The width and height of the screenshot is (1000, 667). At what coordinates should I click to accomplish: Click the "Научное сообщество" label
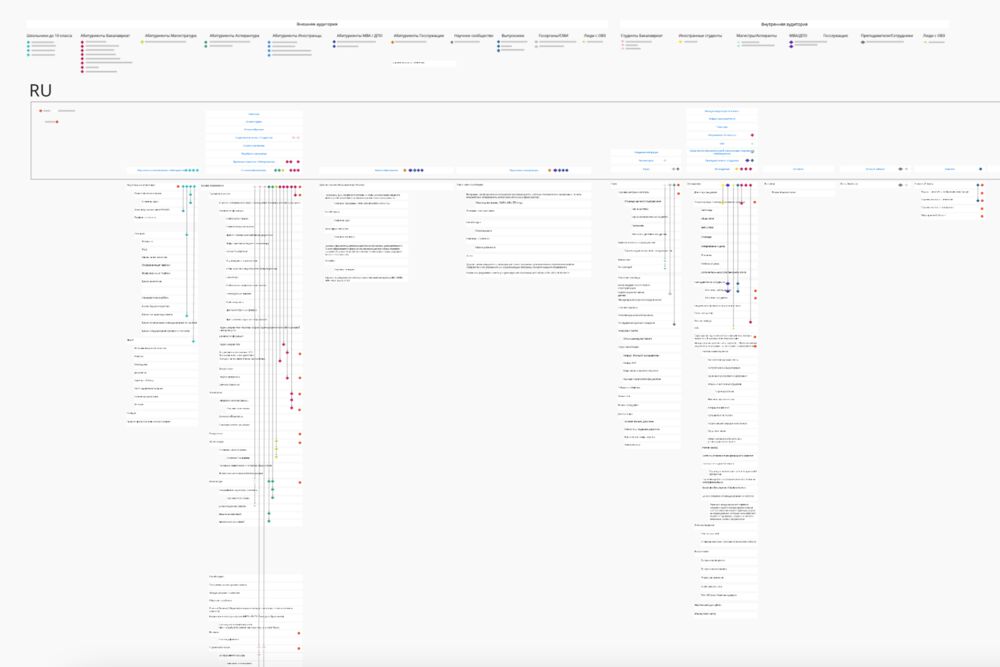(x=472, y=35)
